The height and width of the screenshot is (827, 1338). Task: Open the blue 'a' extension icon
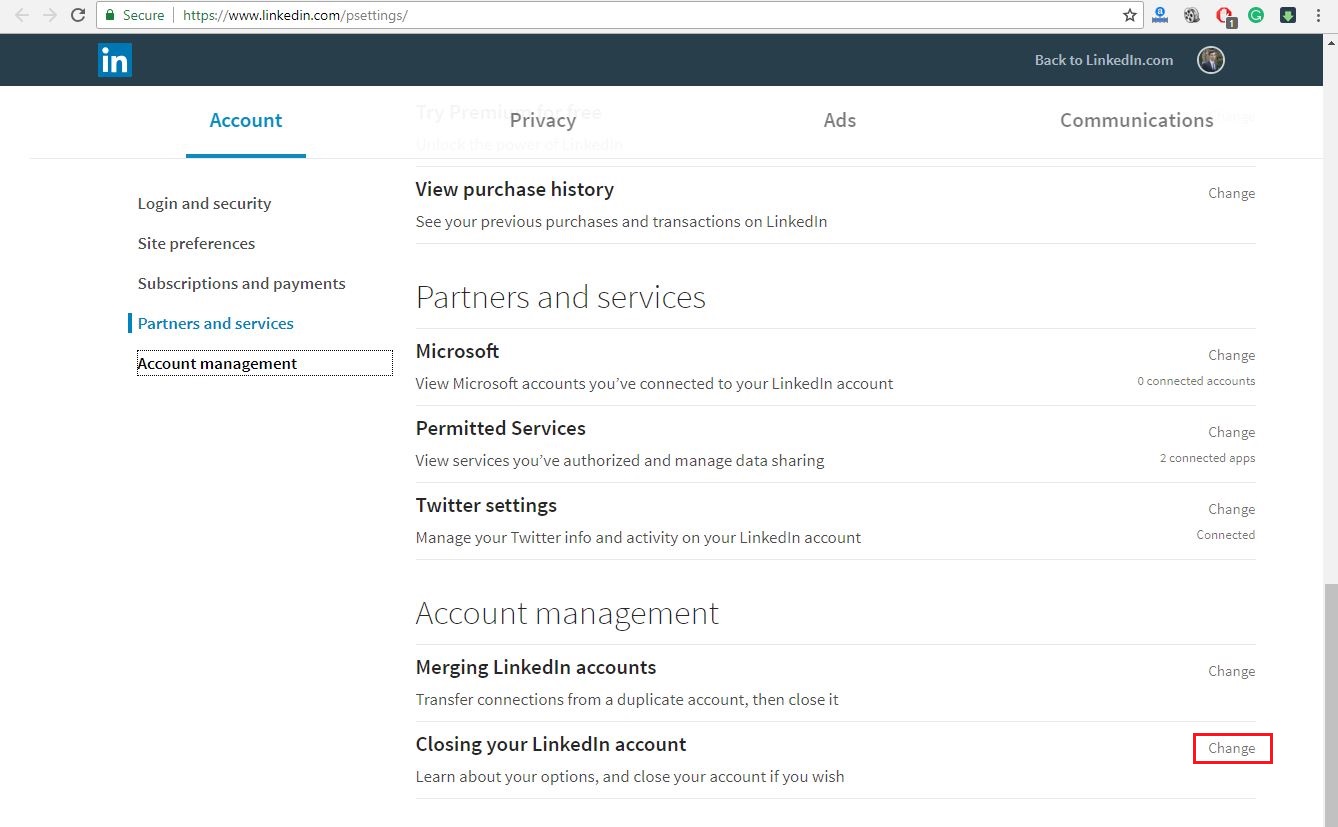[x=1160, y=16]
